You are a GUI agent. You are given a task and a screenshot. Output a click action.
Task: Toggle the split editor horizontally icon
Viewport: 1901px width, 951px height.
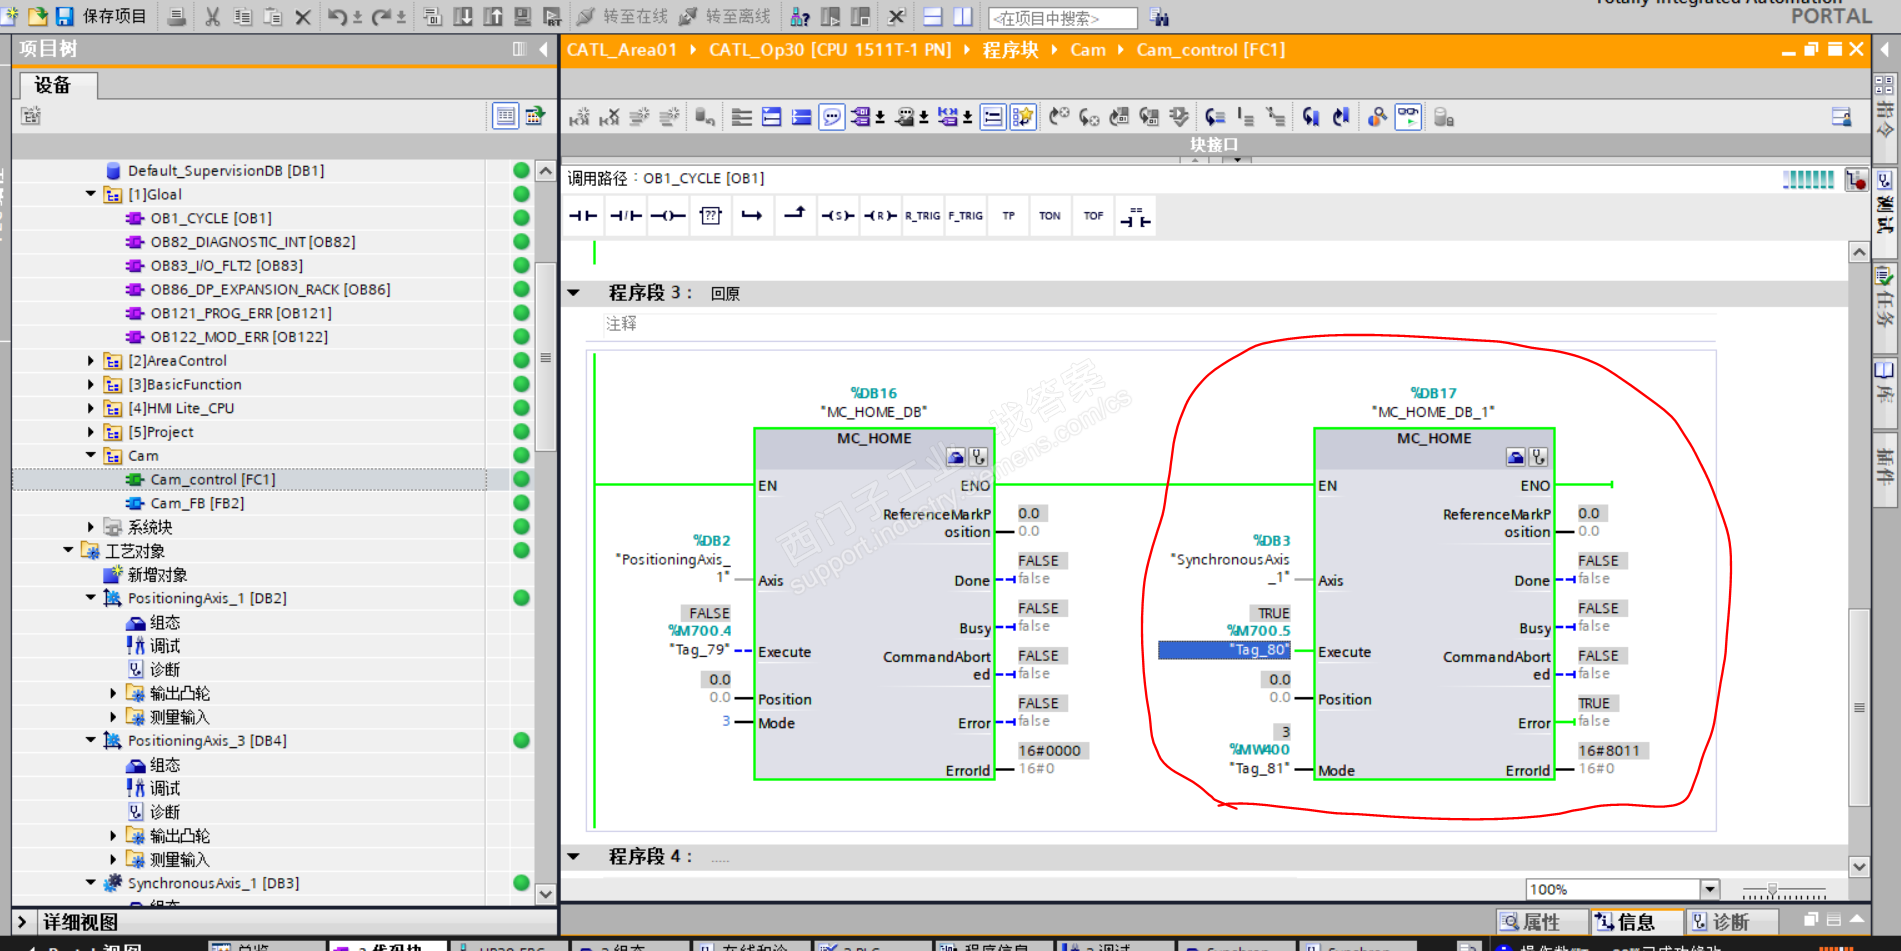tap(932, 17)
